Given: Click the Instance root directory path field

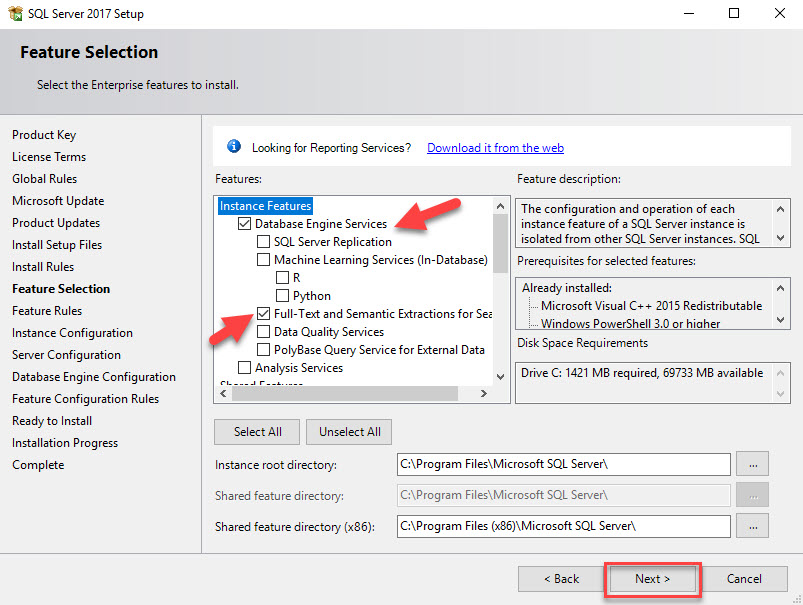Looking at the screenshot, I should coord(564,465).
